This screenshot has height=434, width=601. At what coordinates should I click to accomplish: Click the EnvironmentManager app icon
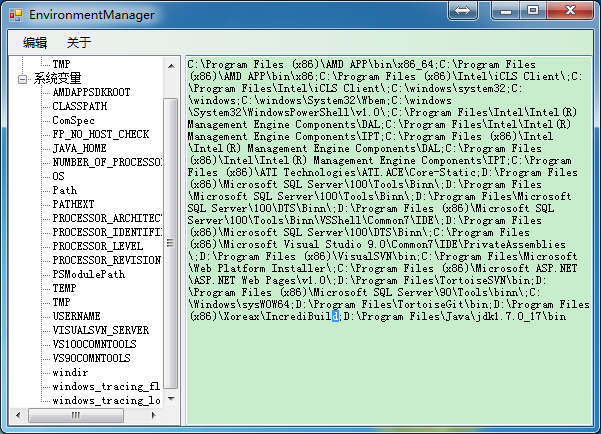point(16,15)
